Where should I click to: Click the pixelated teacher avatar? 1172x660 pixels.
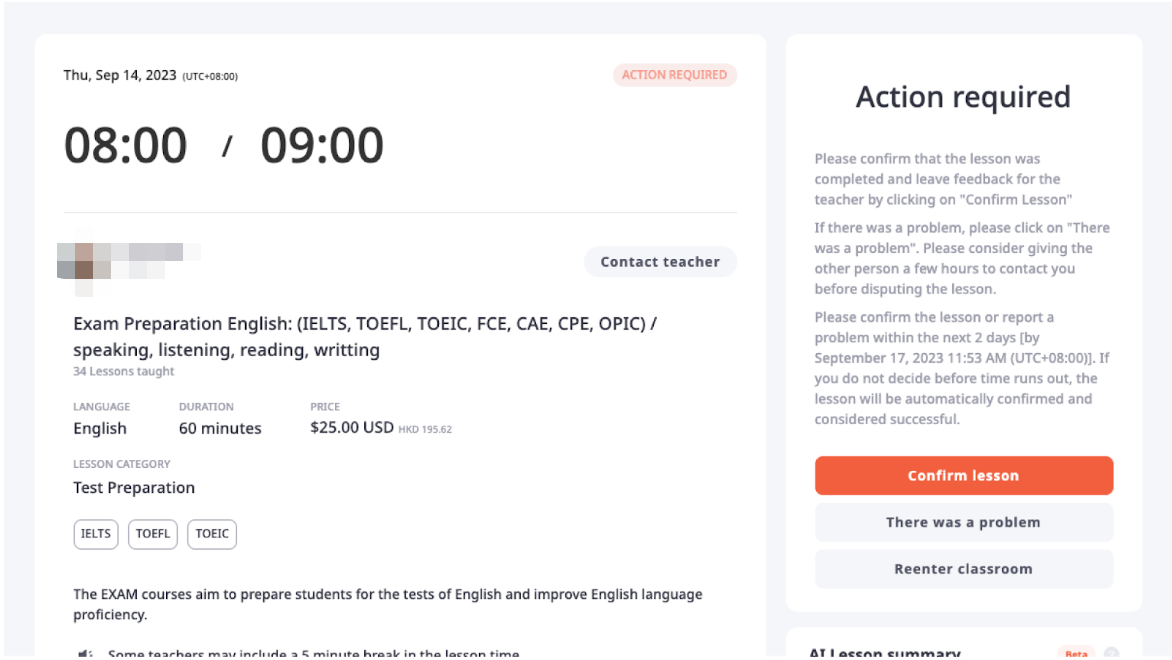pos(83,261)
